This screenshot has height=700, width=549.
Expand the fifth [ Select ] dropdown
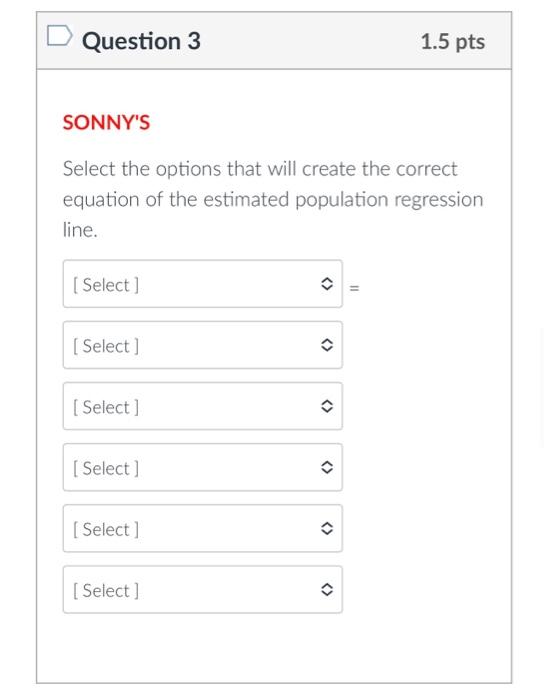(203, 529)
